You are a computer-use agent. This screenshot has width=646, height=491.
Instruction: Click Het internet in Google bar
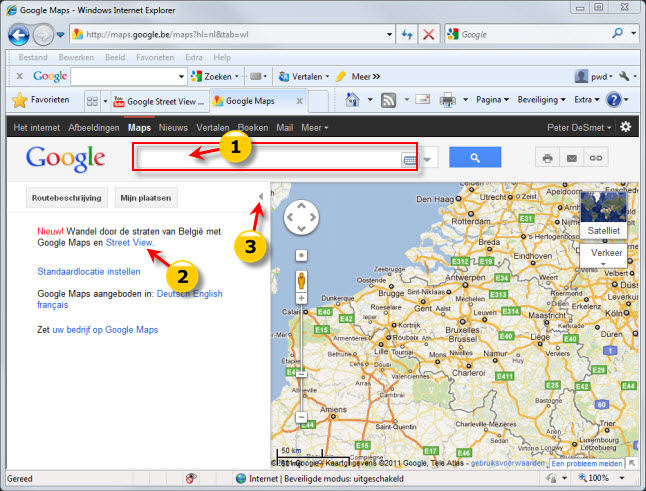(36, 128)
